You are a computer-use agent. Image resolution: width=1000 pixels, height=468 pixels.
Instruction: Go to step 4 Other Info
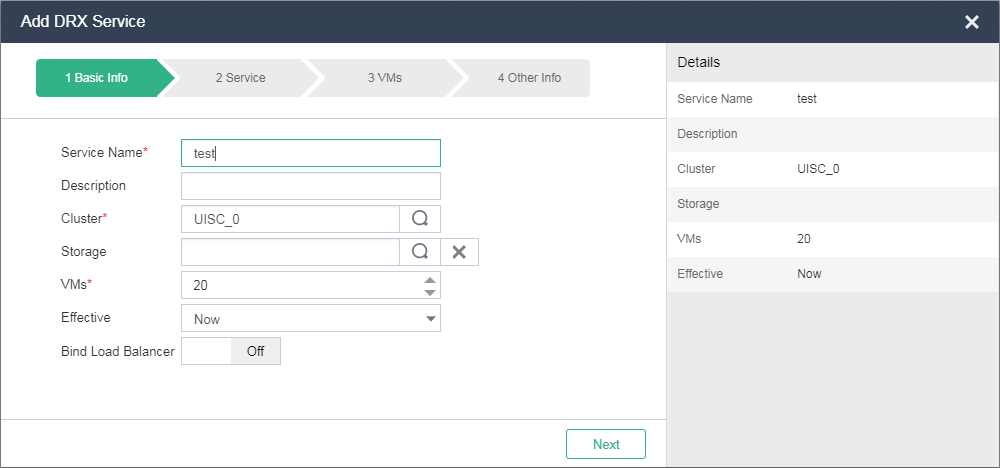pyautogui.click(x=529, y=78)
